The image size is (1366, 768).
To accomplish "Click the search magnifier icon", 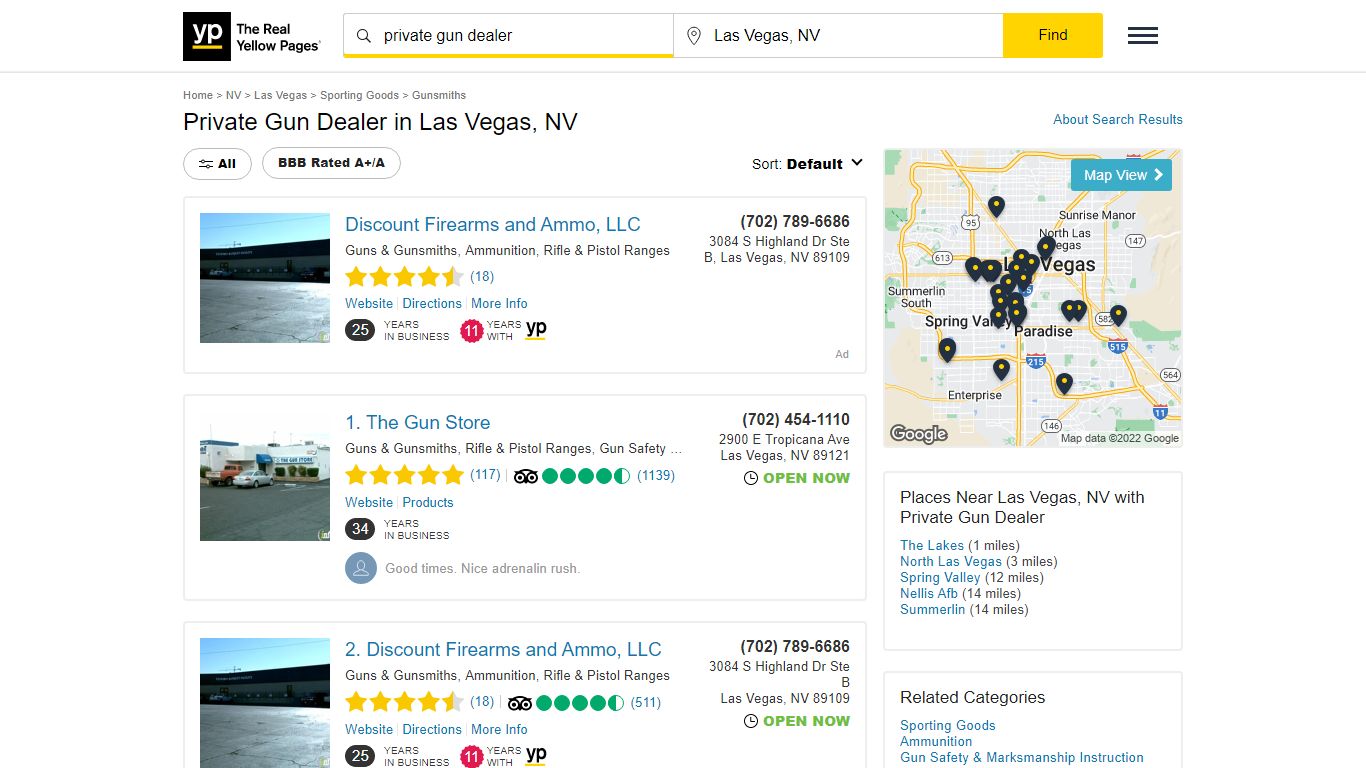I will click(x=364, y=36).
